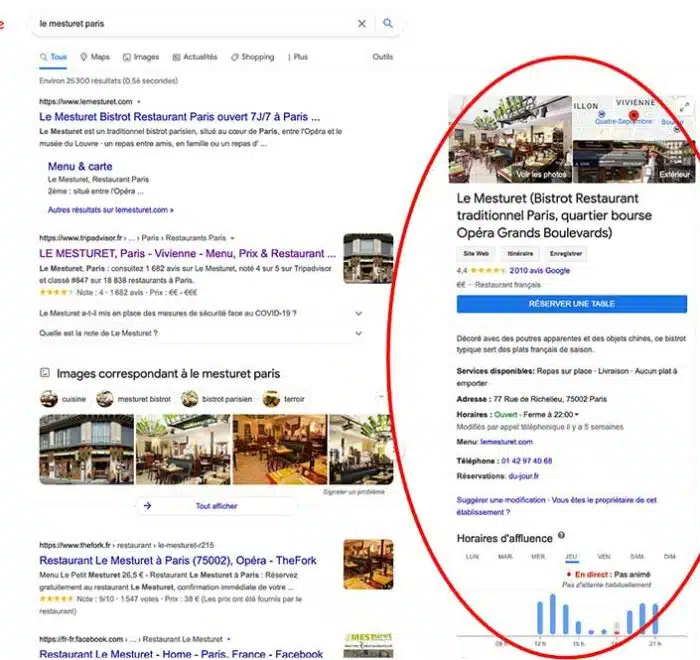Image resolution: width=700 pixels, height=660 pixels.
Task: Click the 'cuisine' image filter chip
Action: click(x=64, y=399)
